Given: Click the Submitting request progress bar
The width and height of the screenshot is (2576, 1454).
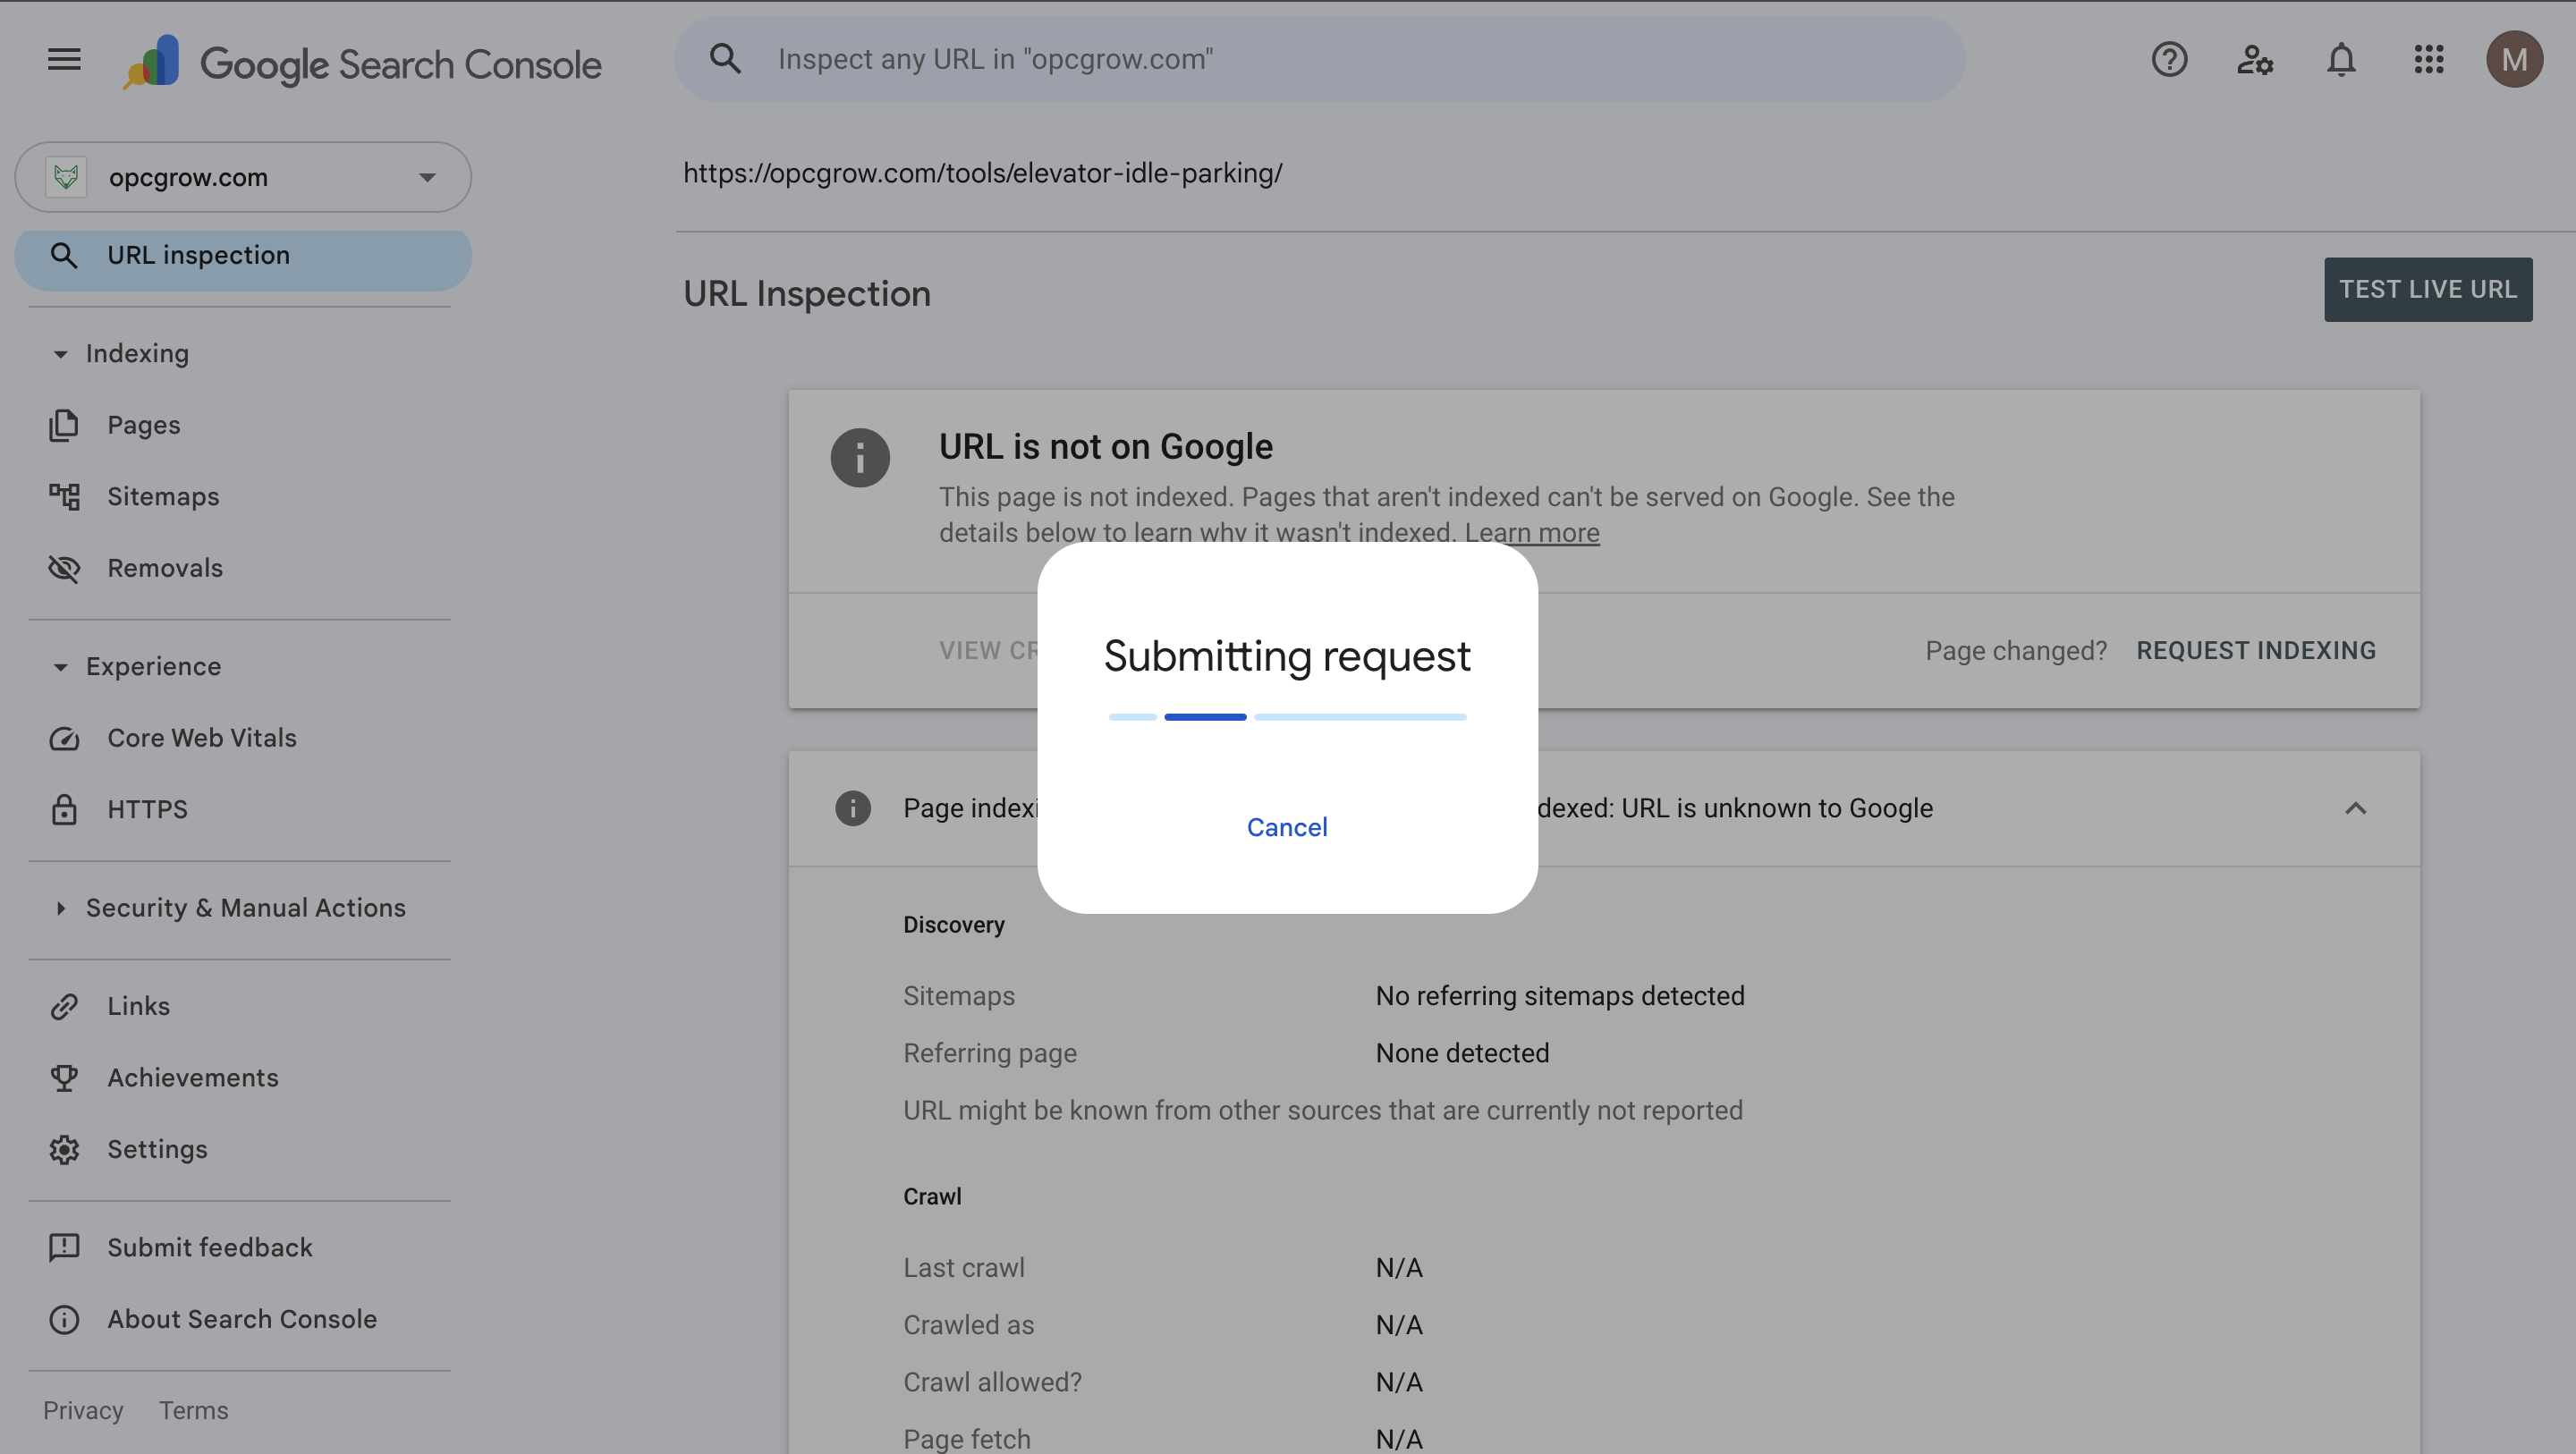Looking at the screenshot, I should 1287,717.
